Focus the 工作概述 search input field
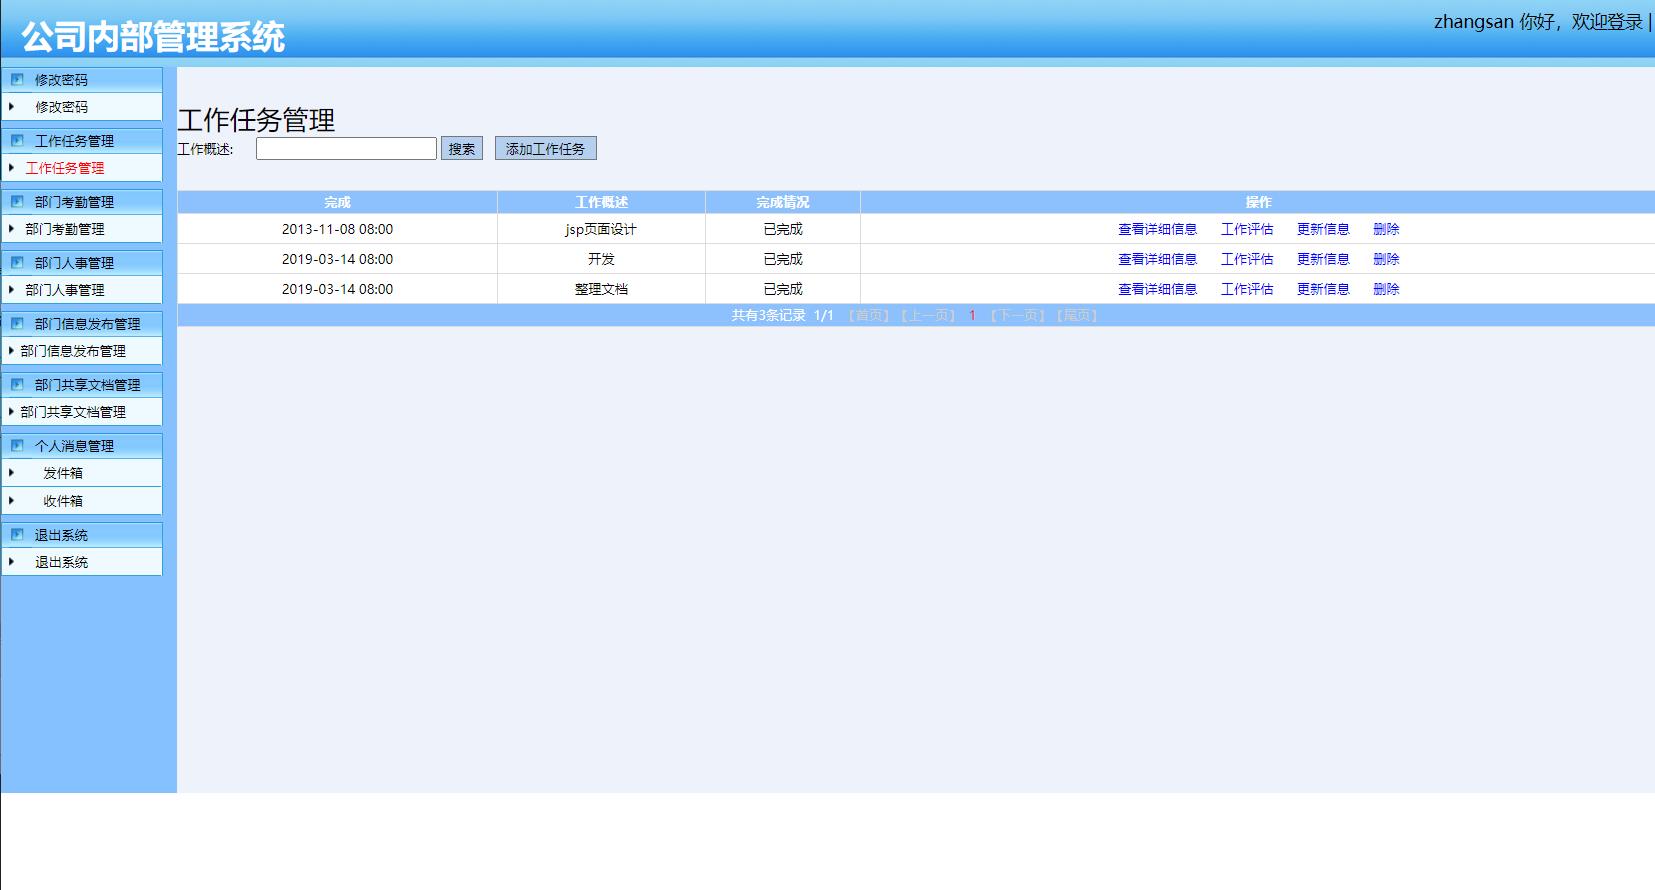Viewport: 1655px width, 890px height. click(346, 149)
